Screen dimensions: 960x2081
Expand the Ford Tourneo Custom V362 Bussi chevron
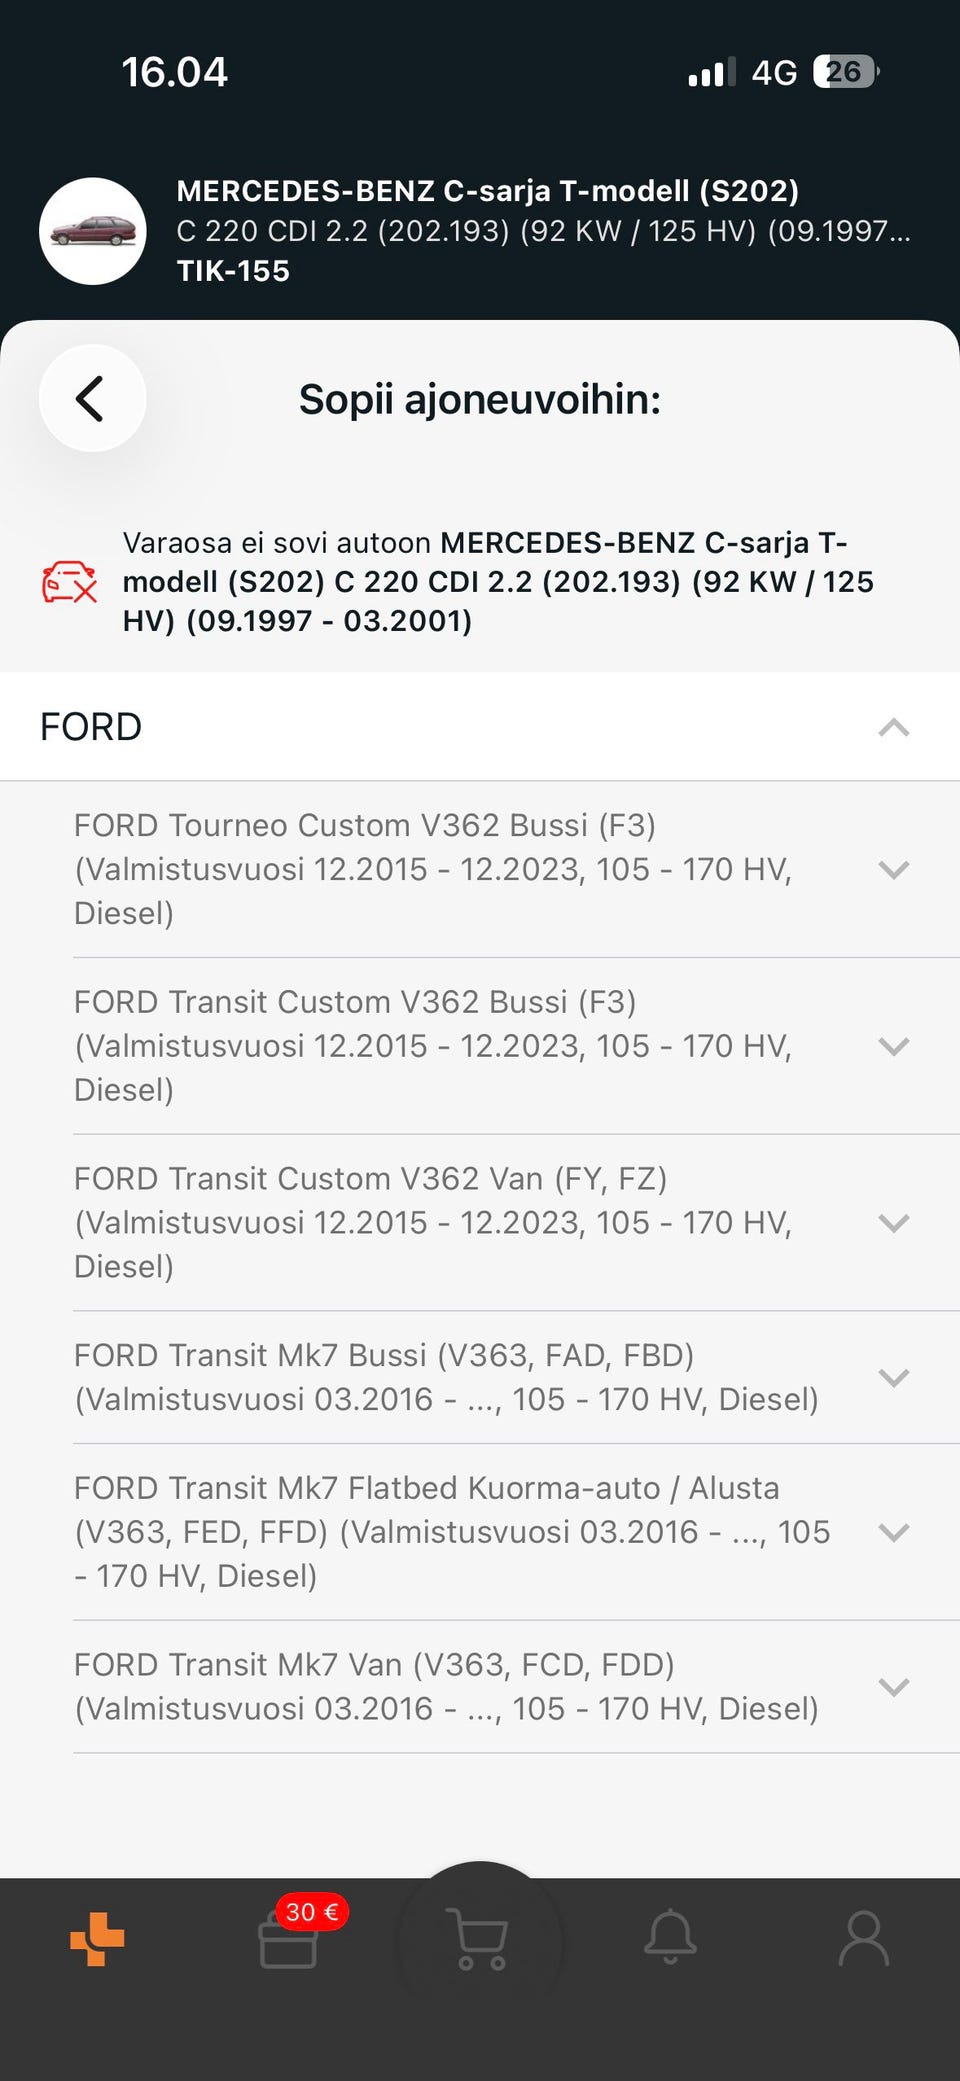pos(893,869)
